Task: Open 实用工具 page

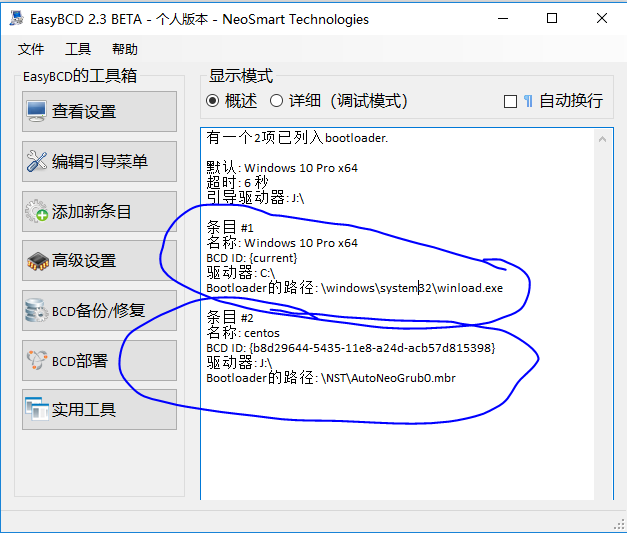Action: pos(99,410)
